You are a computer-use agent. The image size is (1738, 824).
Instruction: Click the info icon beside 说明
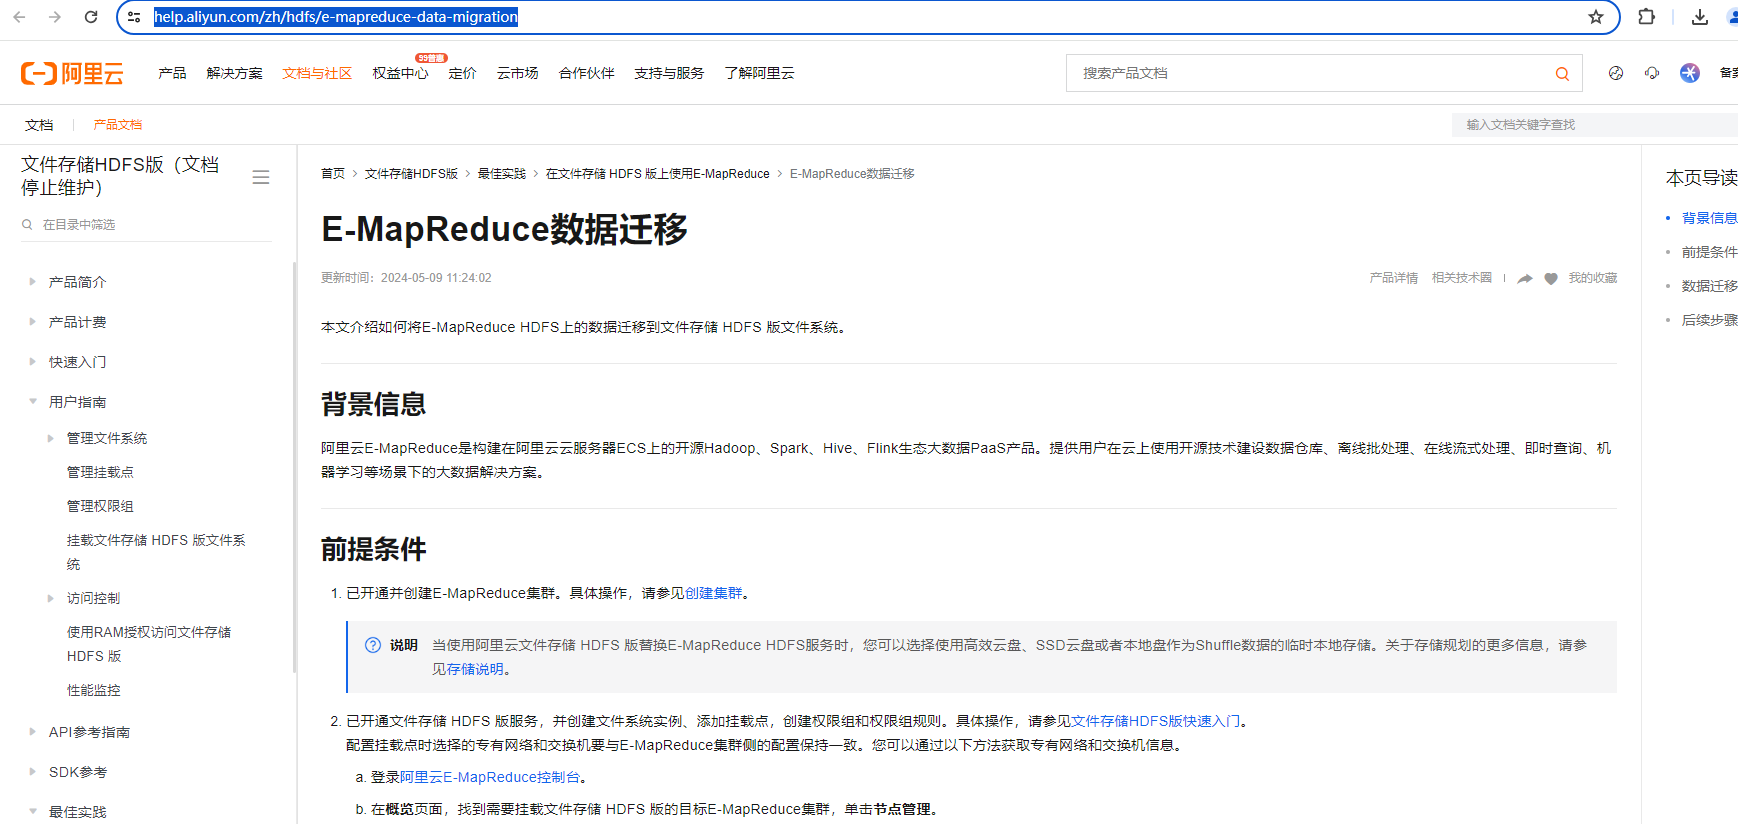tap(373, 645)
